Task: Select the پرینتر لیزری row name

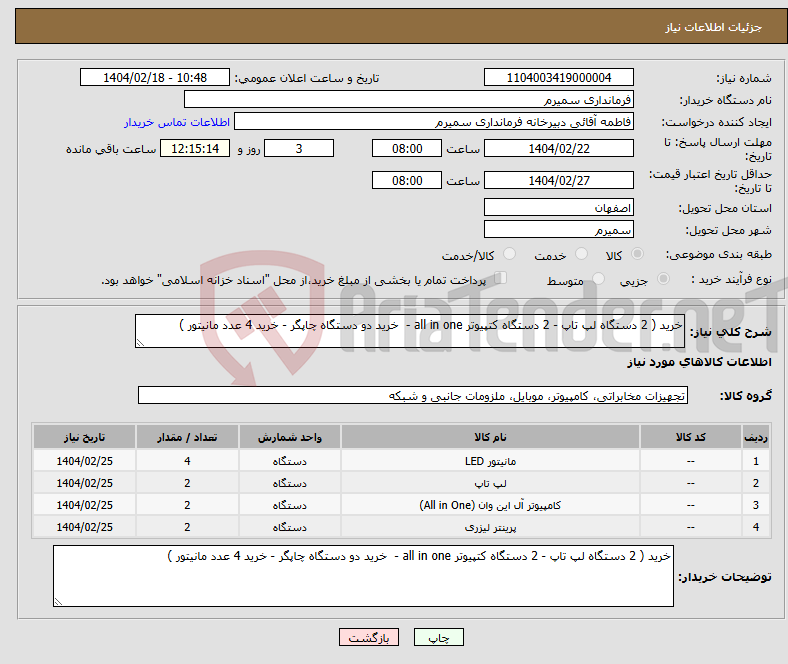Action: coord(490,527)
